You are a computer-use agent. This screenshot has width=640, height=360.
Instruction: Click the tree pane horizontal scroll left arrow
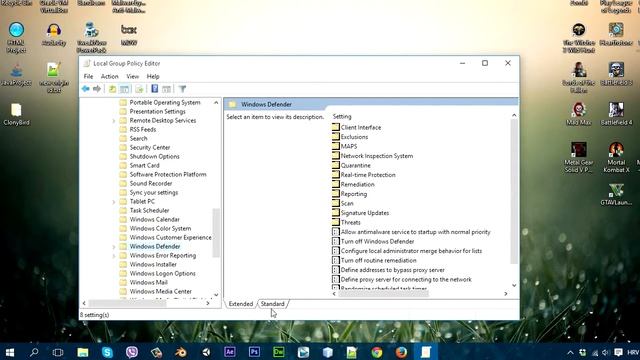(x=84, y=303)
